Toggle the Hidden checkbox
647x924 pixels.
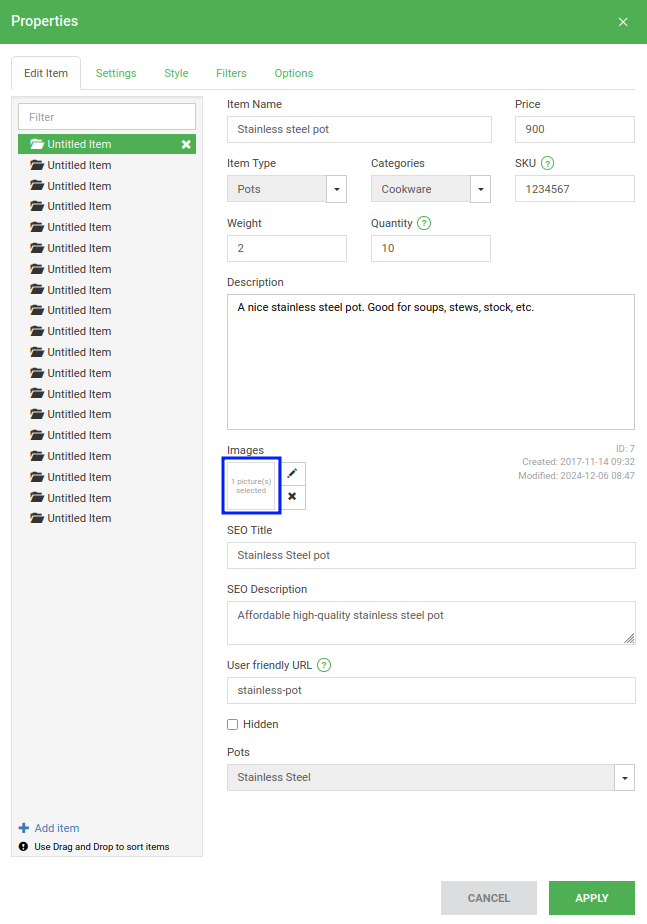tap(233, 724)
